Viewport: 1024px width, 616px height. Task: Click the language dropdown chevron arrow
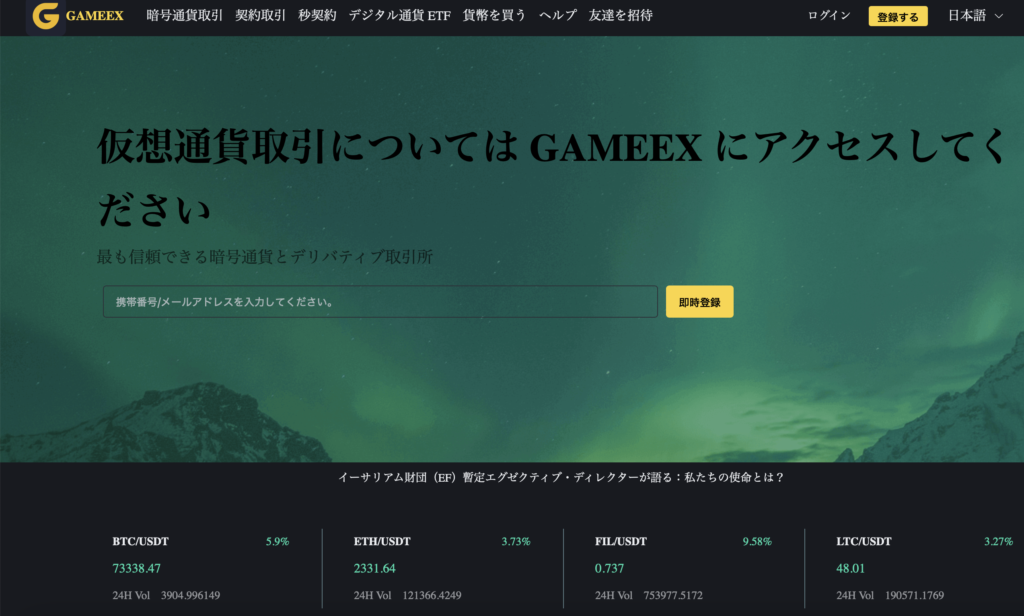pos(998,16)
